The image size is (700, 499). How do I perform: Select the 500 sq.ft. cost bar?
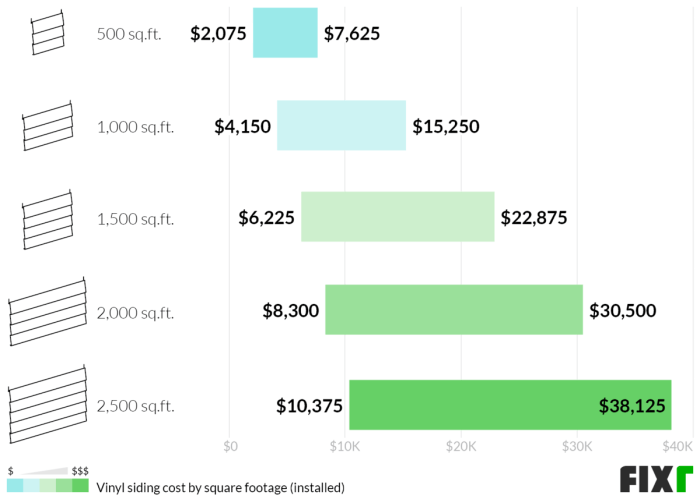[285, 33]
